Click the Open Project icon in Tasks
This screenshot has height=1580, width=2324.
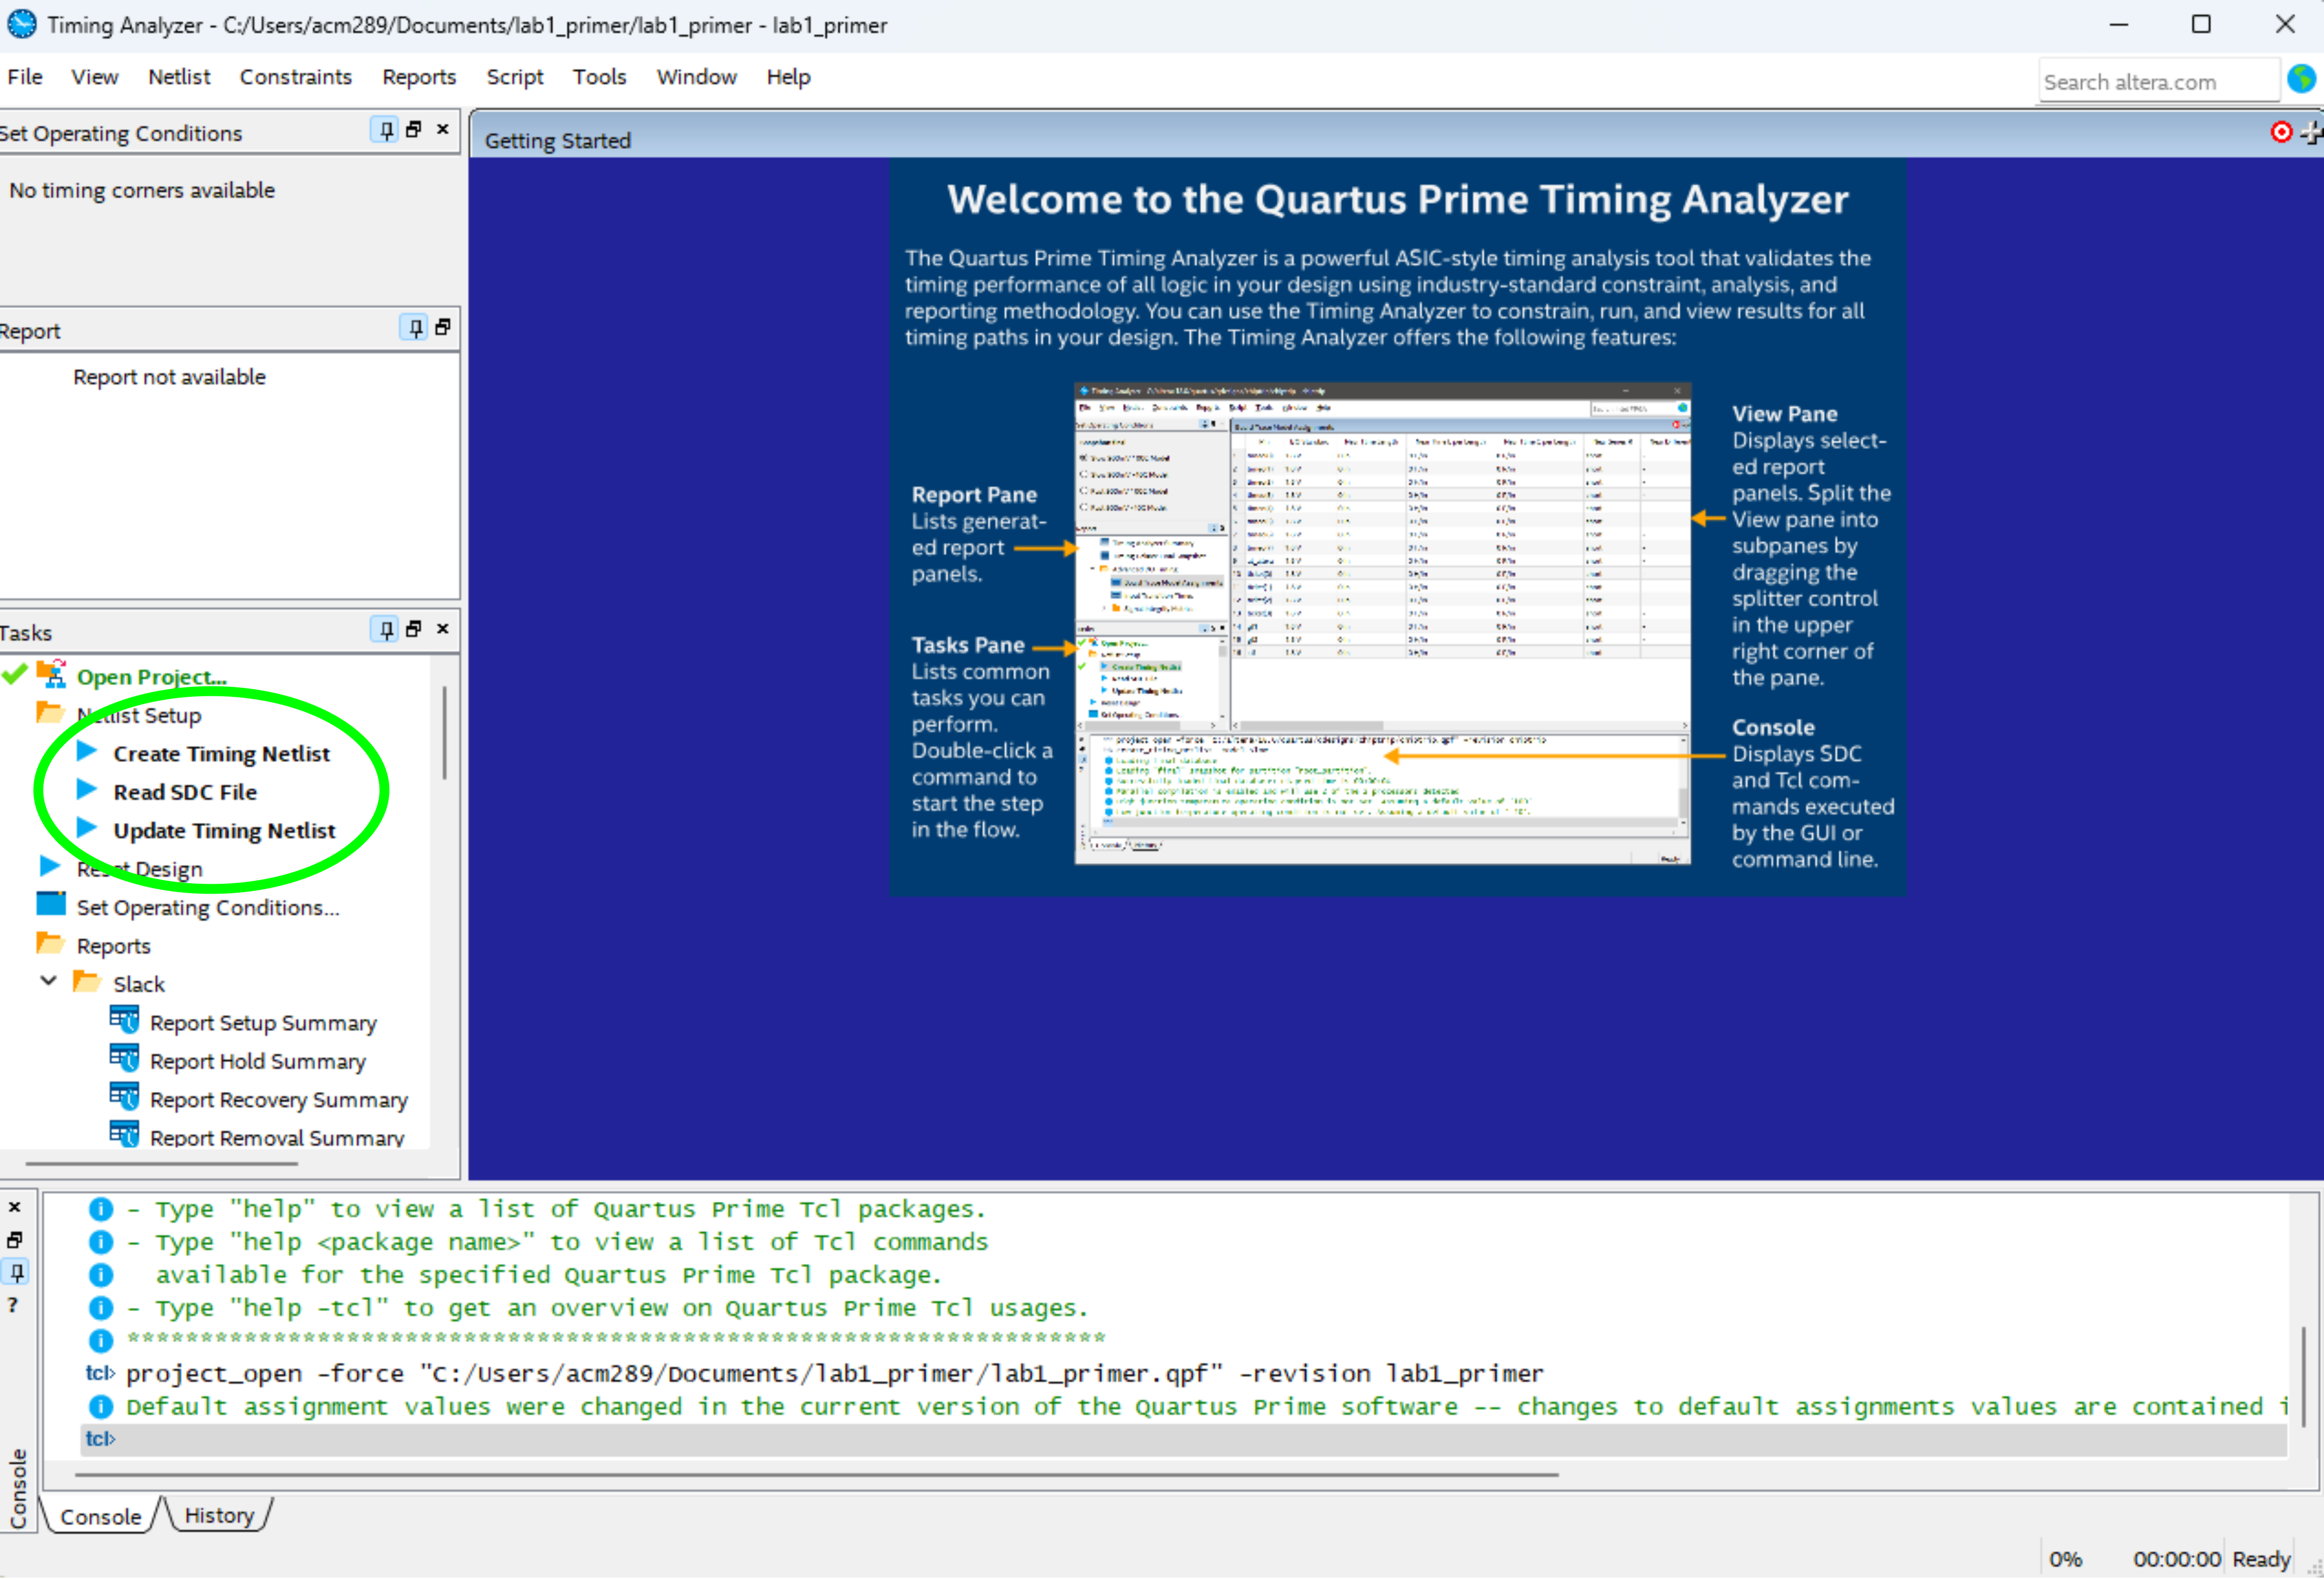[52, 675]
